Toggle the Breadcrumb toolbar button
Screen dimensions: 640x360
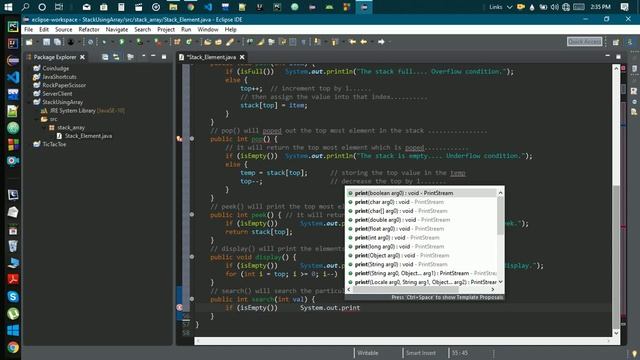point(249,42)
